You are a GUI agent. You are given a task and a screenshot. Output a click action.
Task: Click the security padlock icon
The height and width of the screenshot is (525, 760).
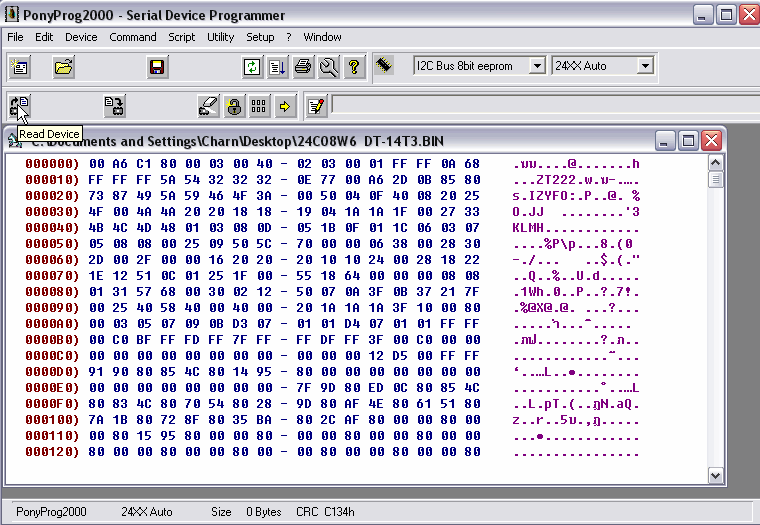[x=234, y=106]
